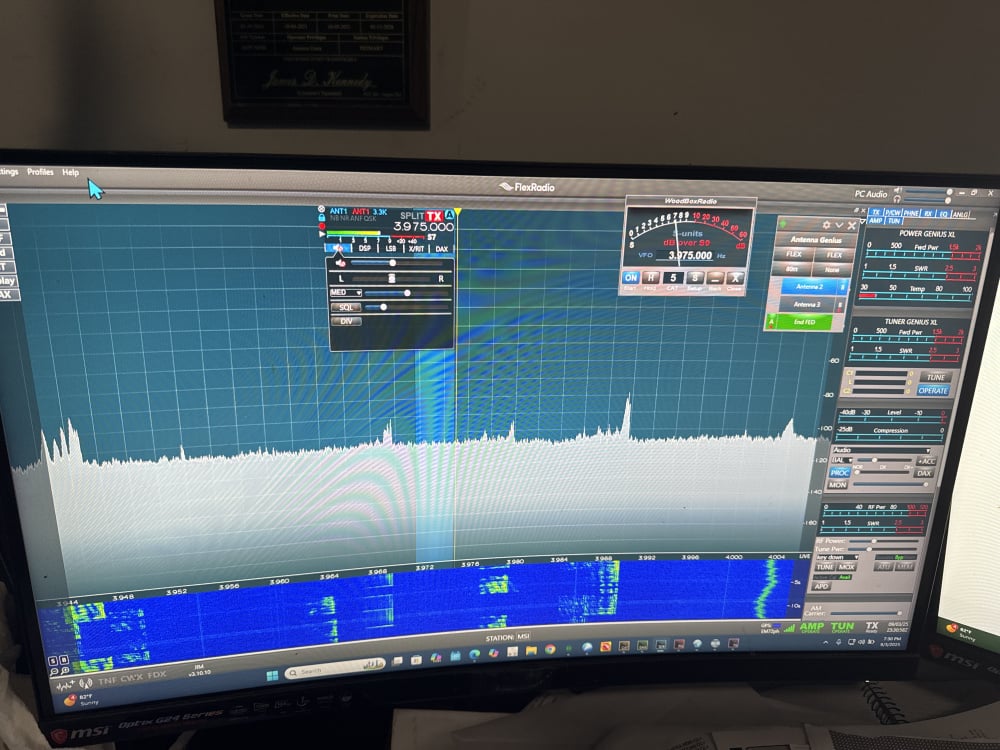Screen dimensions: 1000x750
Task: Click the transmit TUNE button
Action: (x=825, y=566)
